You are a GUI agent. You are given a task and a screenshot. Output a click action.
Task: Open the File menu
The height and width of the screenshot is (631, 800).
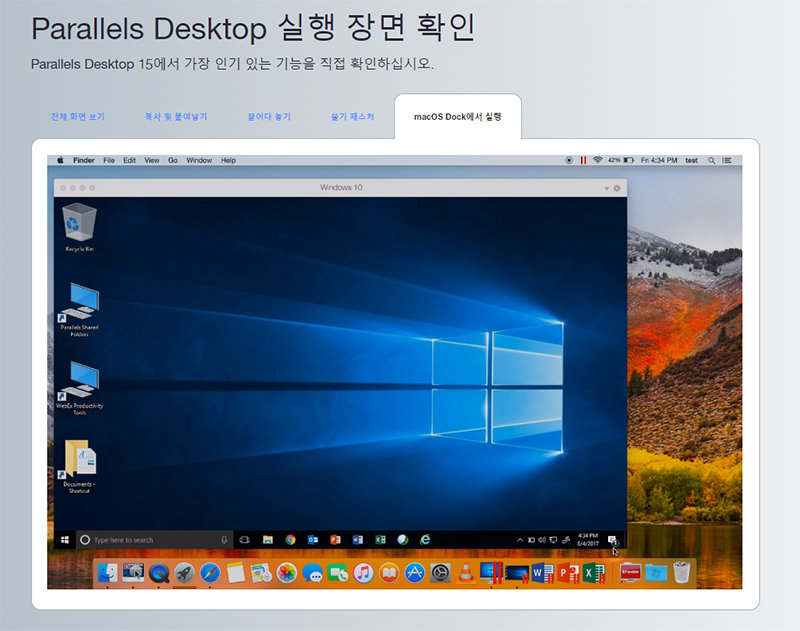[x=109, y=160]
